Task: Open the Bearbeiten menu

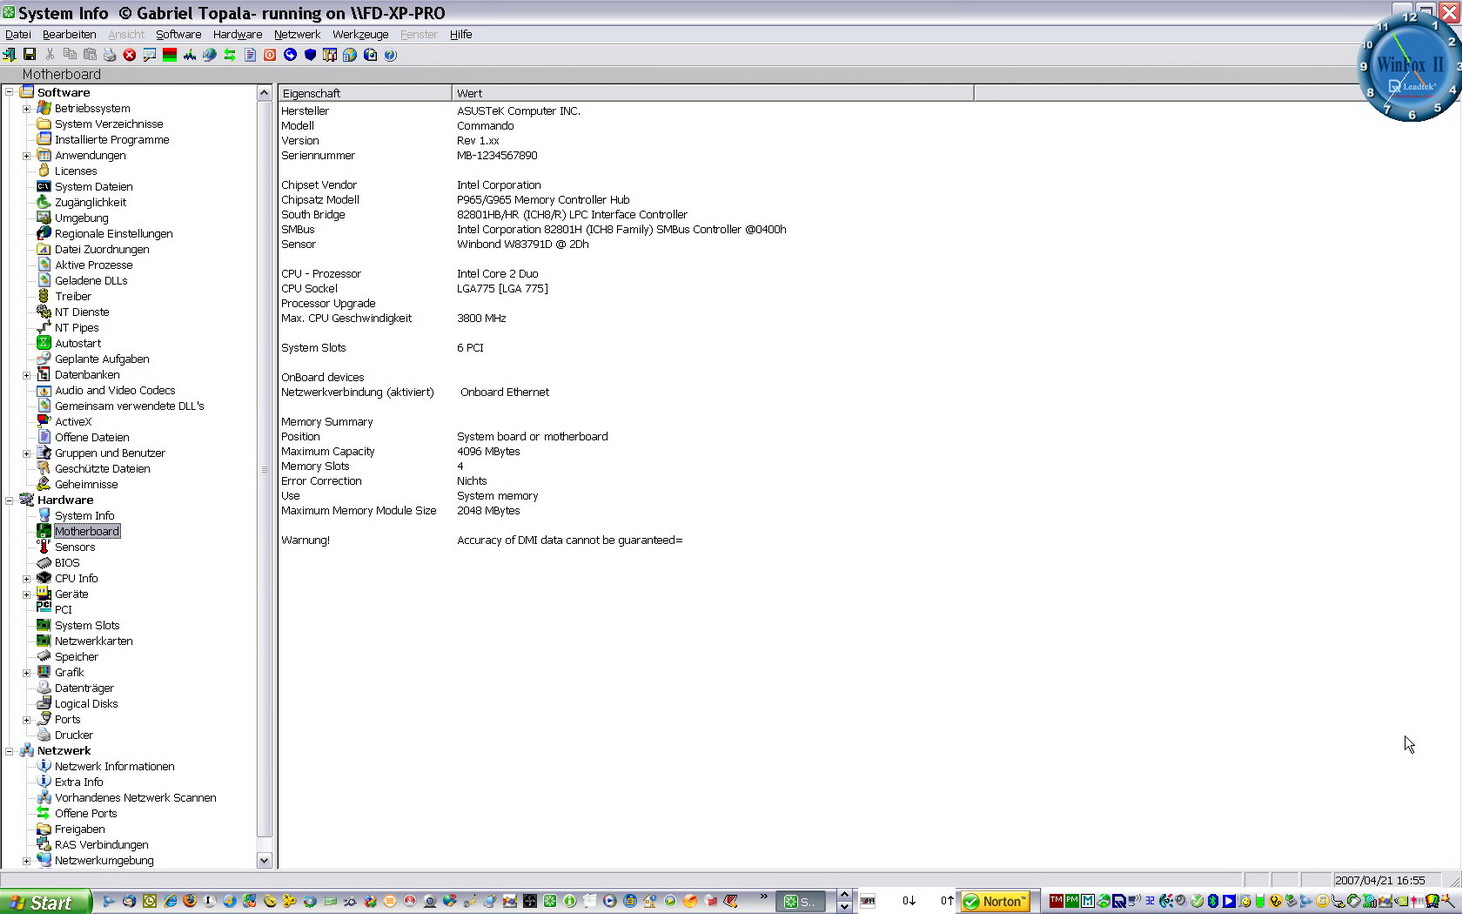Action: [69, 34]
